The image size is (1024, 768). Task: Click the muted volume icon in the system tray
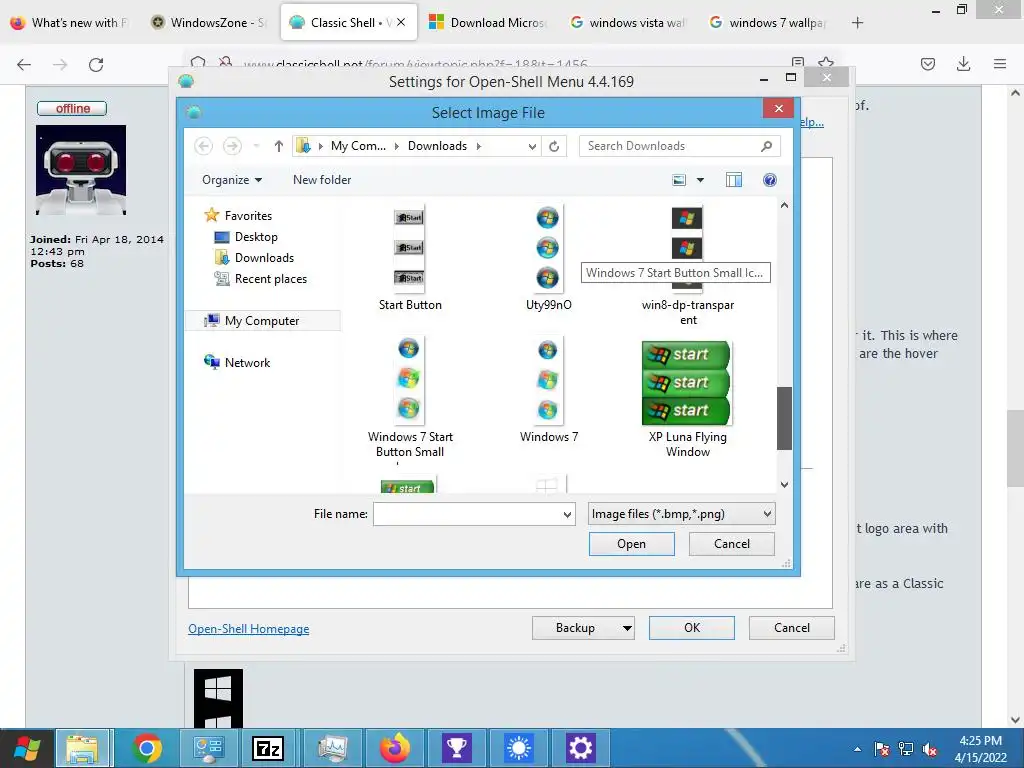coord(930,750)
